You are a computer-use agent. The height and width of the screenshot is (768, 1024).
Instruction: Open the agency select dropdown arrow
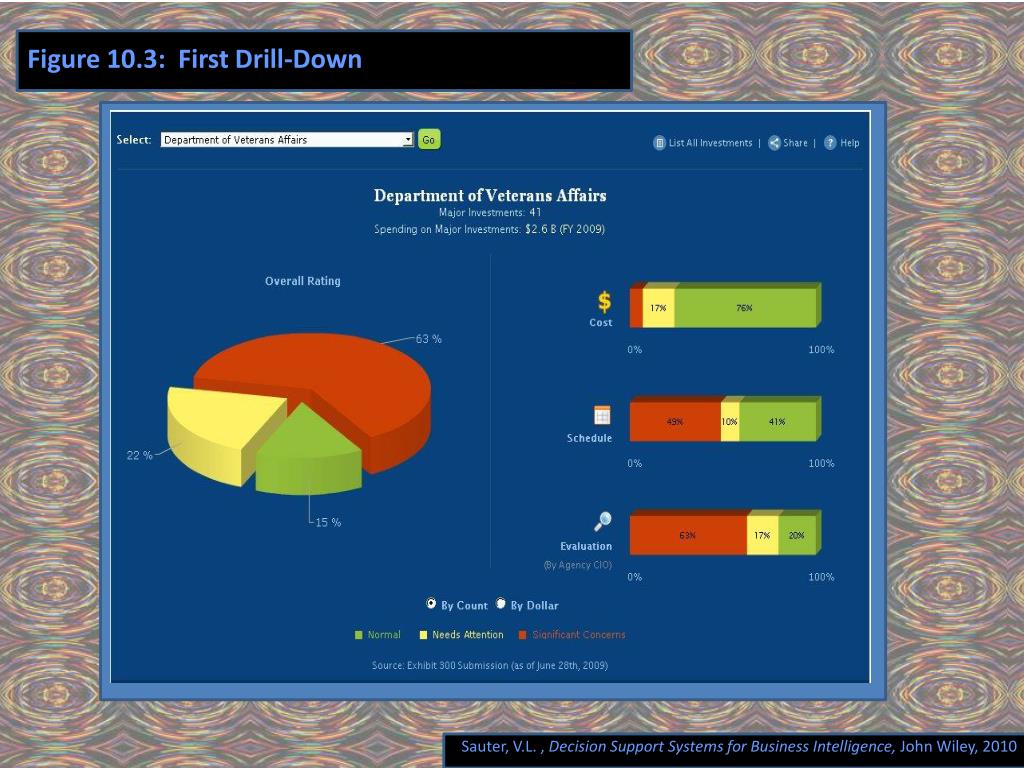click(408, 140)
